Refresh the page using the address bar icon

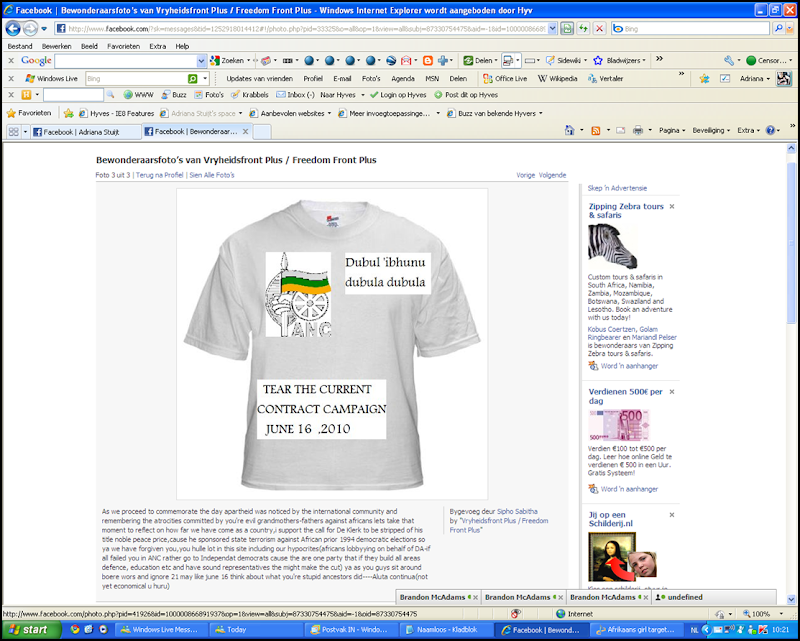pos(583,29)
